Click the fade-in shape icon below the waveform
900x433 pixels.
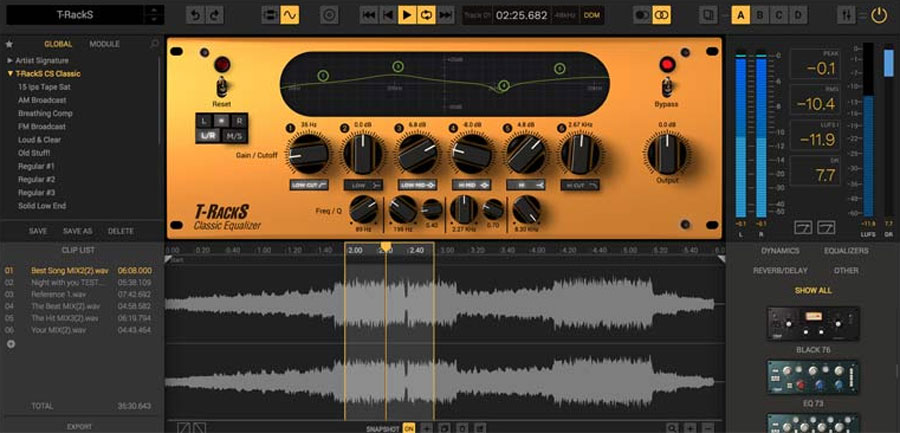pyautogui.click(x=184, y=428)
